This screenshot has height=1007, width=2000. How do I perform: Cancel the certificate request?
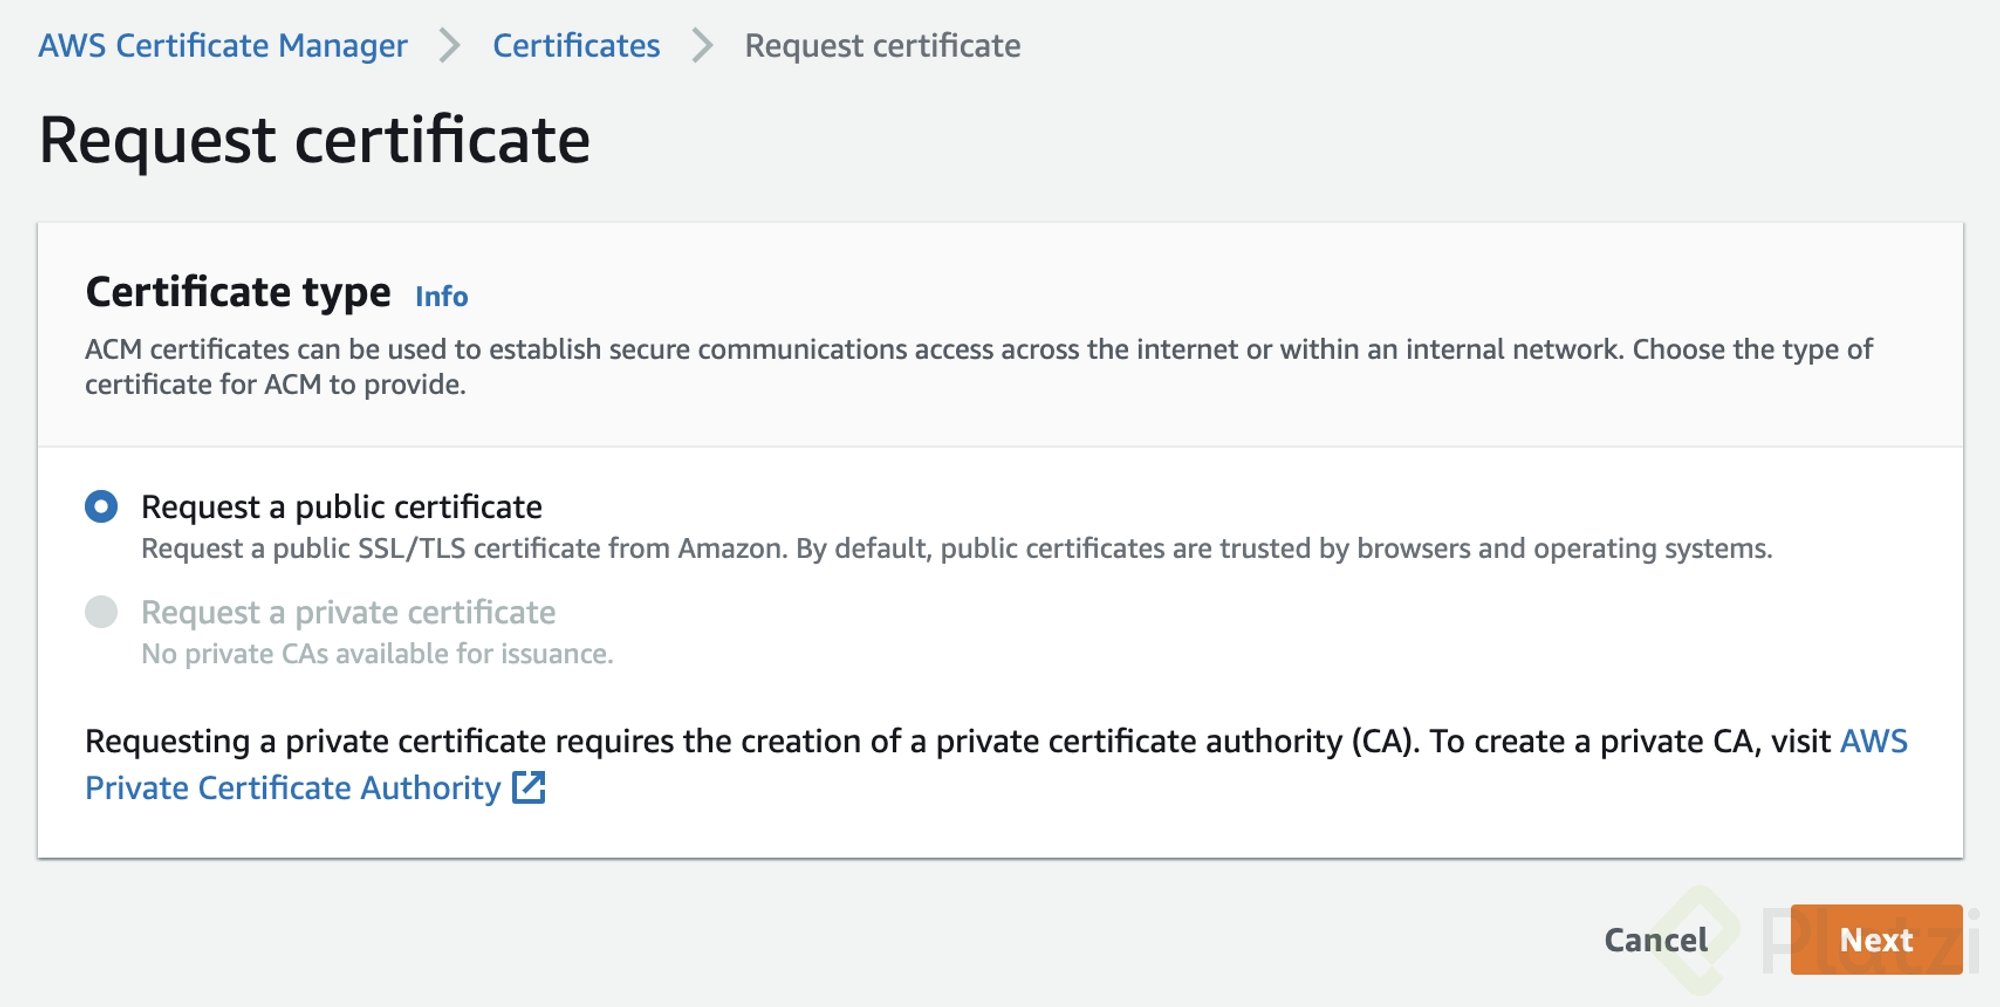[x=1656, y=940]
